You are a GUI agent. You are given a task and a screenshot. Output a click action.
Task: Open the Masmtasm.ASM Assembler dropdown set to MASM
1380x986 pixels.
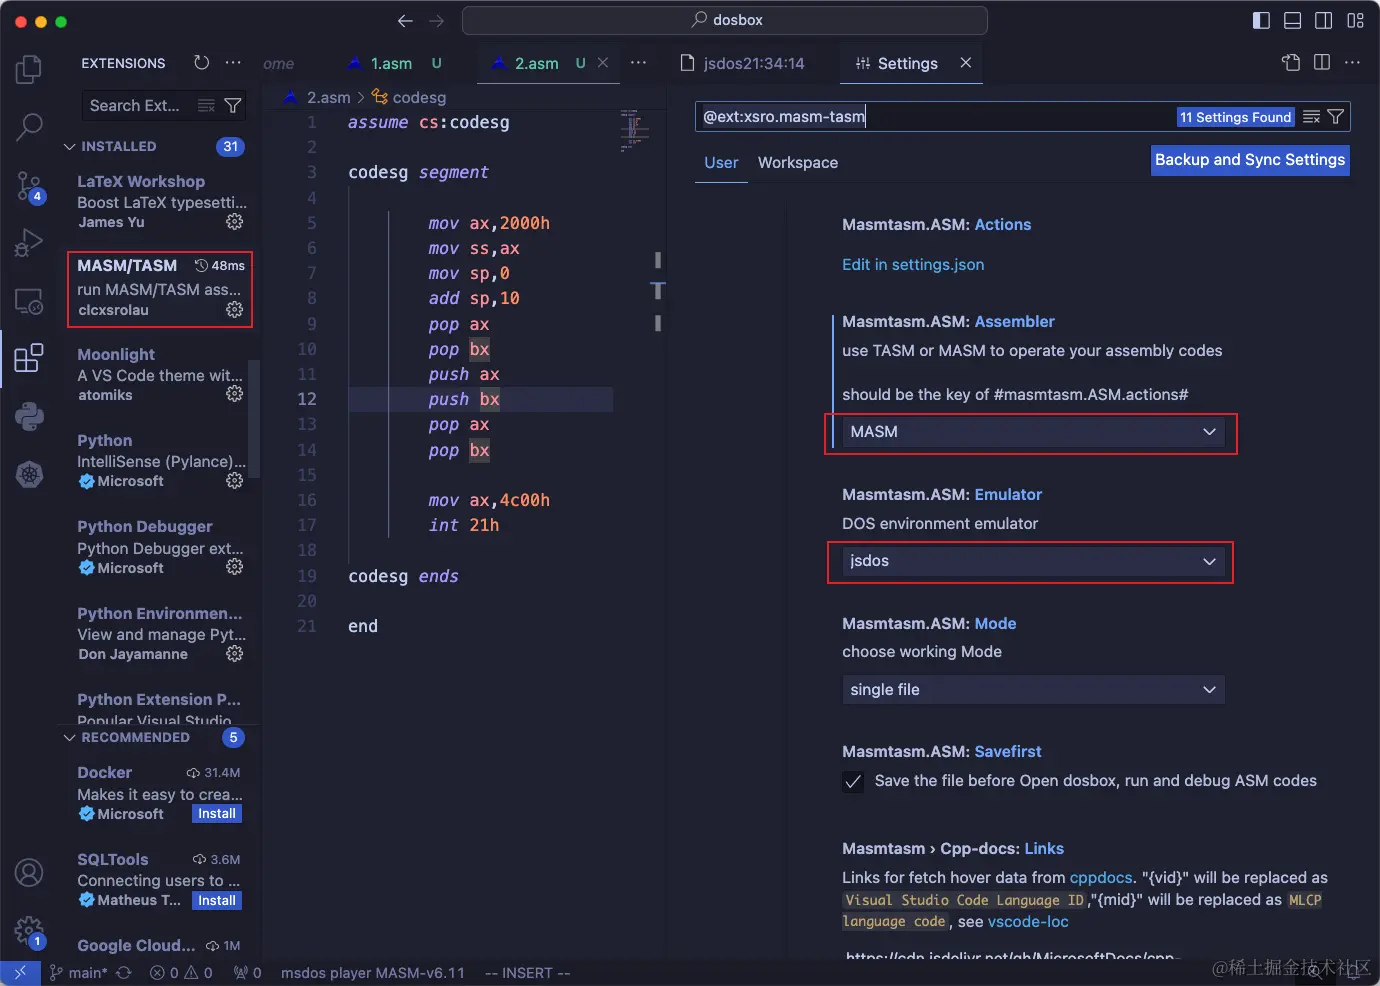click(x=1030, y=432)
